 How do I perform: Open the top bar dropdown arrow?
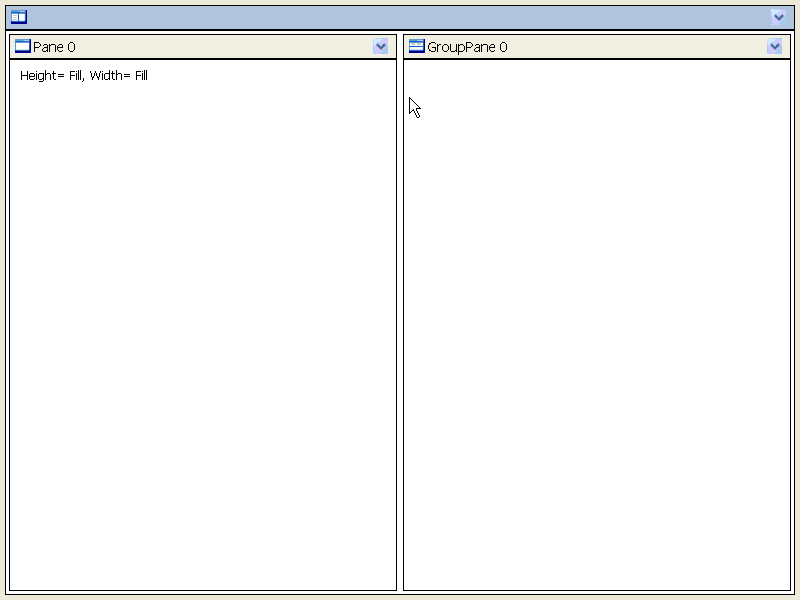[x=779, y=17]
